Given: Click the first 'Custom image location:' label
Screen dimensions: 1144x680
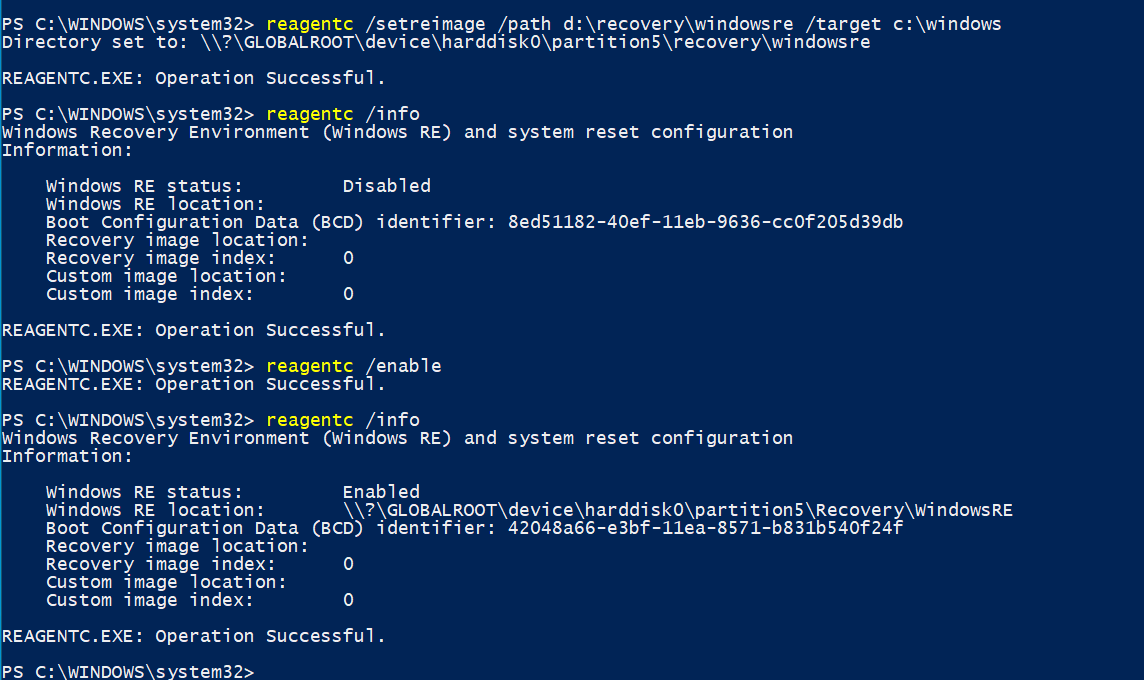Looking at the screenshot, I should point(166,276).
